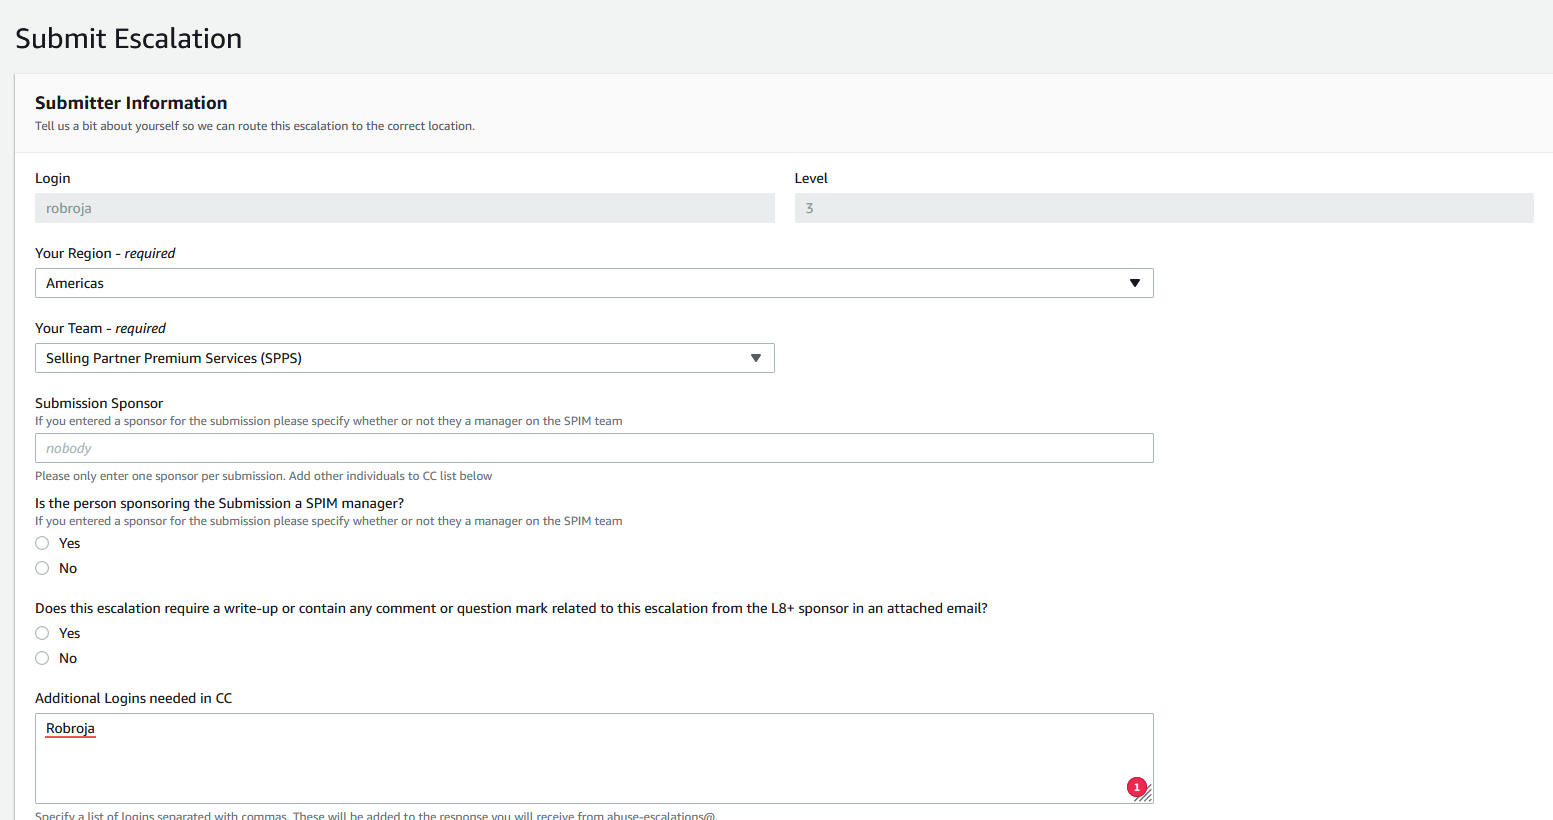Click into the Submission Sponsor field
The image size is (1553, 820).
pos(594,448)
